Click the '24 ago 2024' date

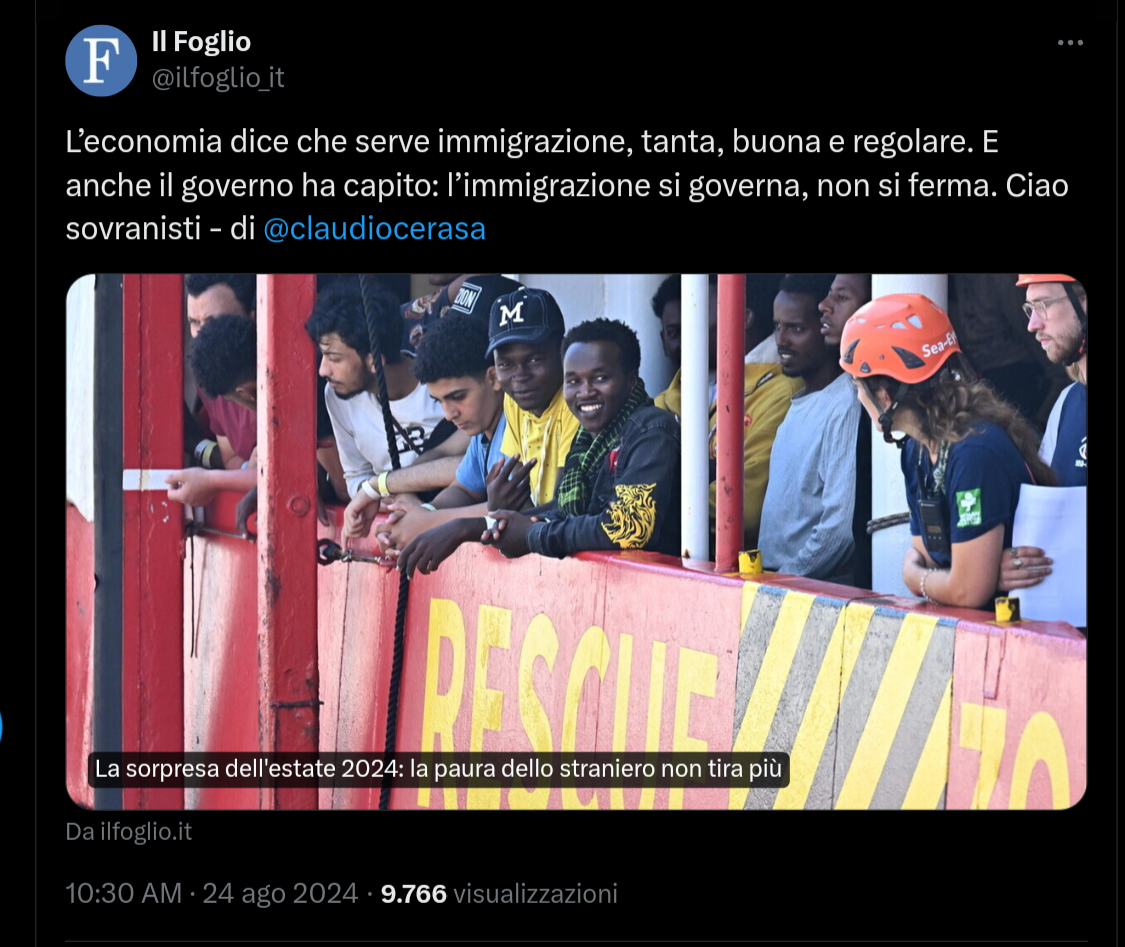coord(280,894)
